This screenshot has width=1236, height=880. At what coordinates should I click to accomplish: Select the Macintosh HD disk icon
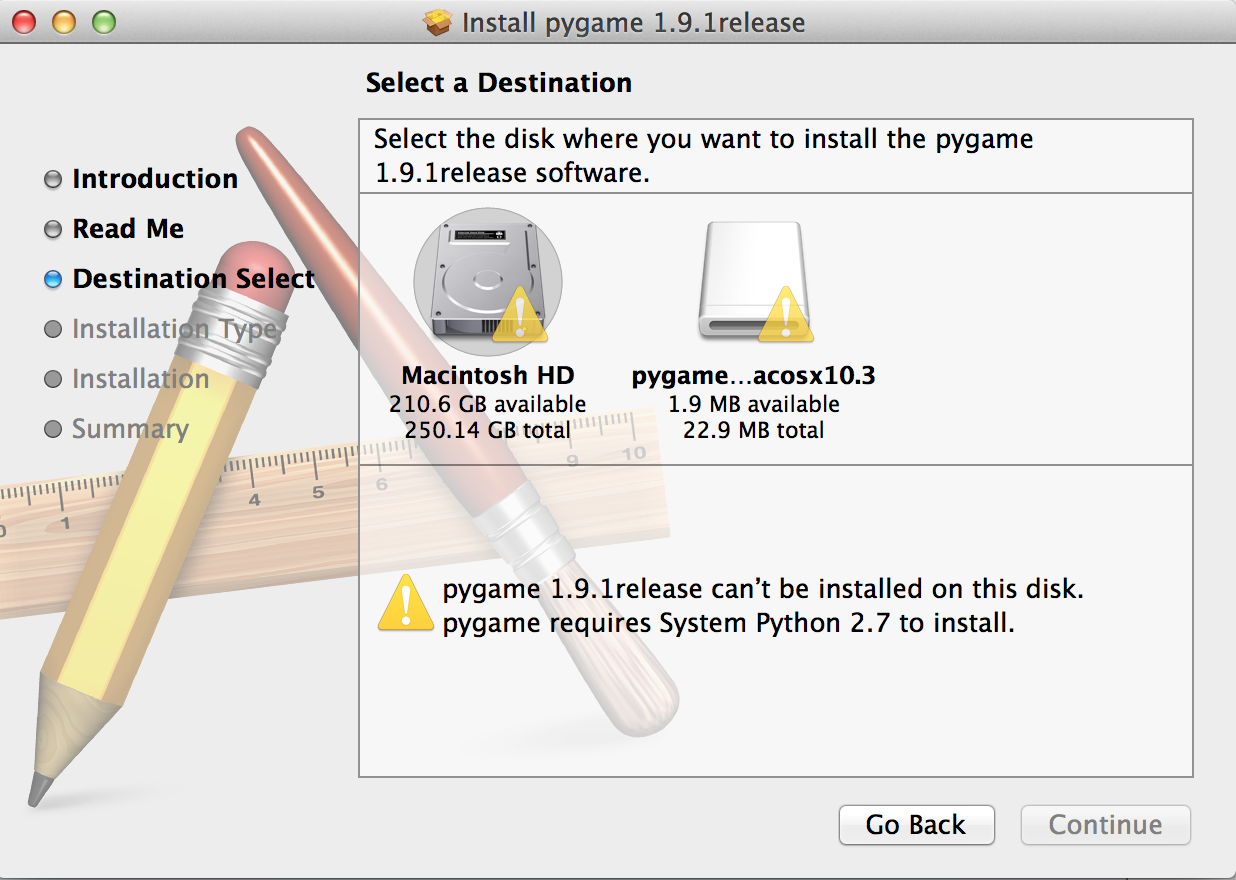487,281
